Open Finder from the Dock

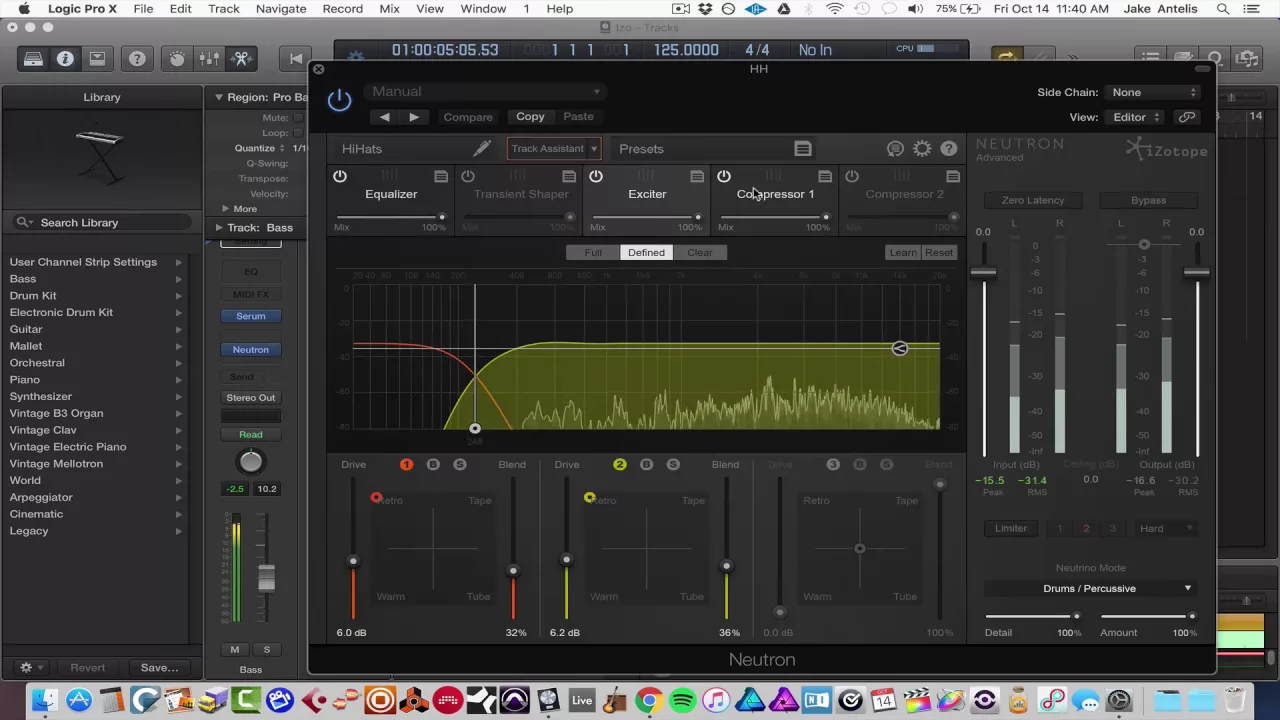44,700
